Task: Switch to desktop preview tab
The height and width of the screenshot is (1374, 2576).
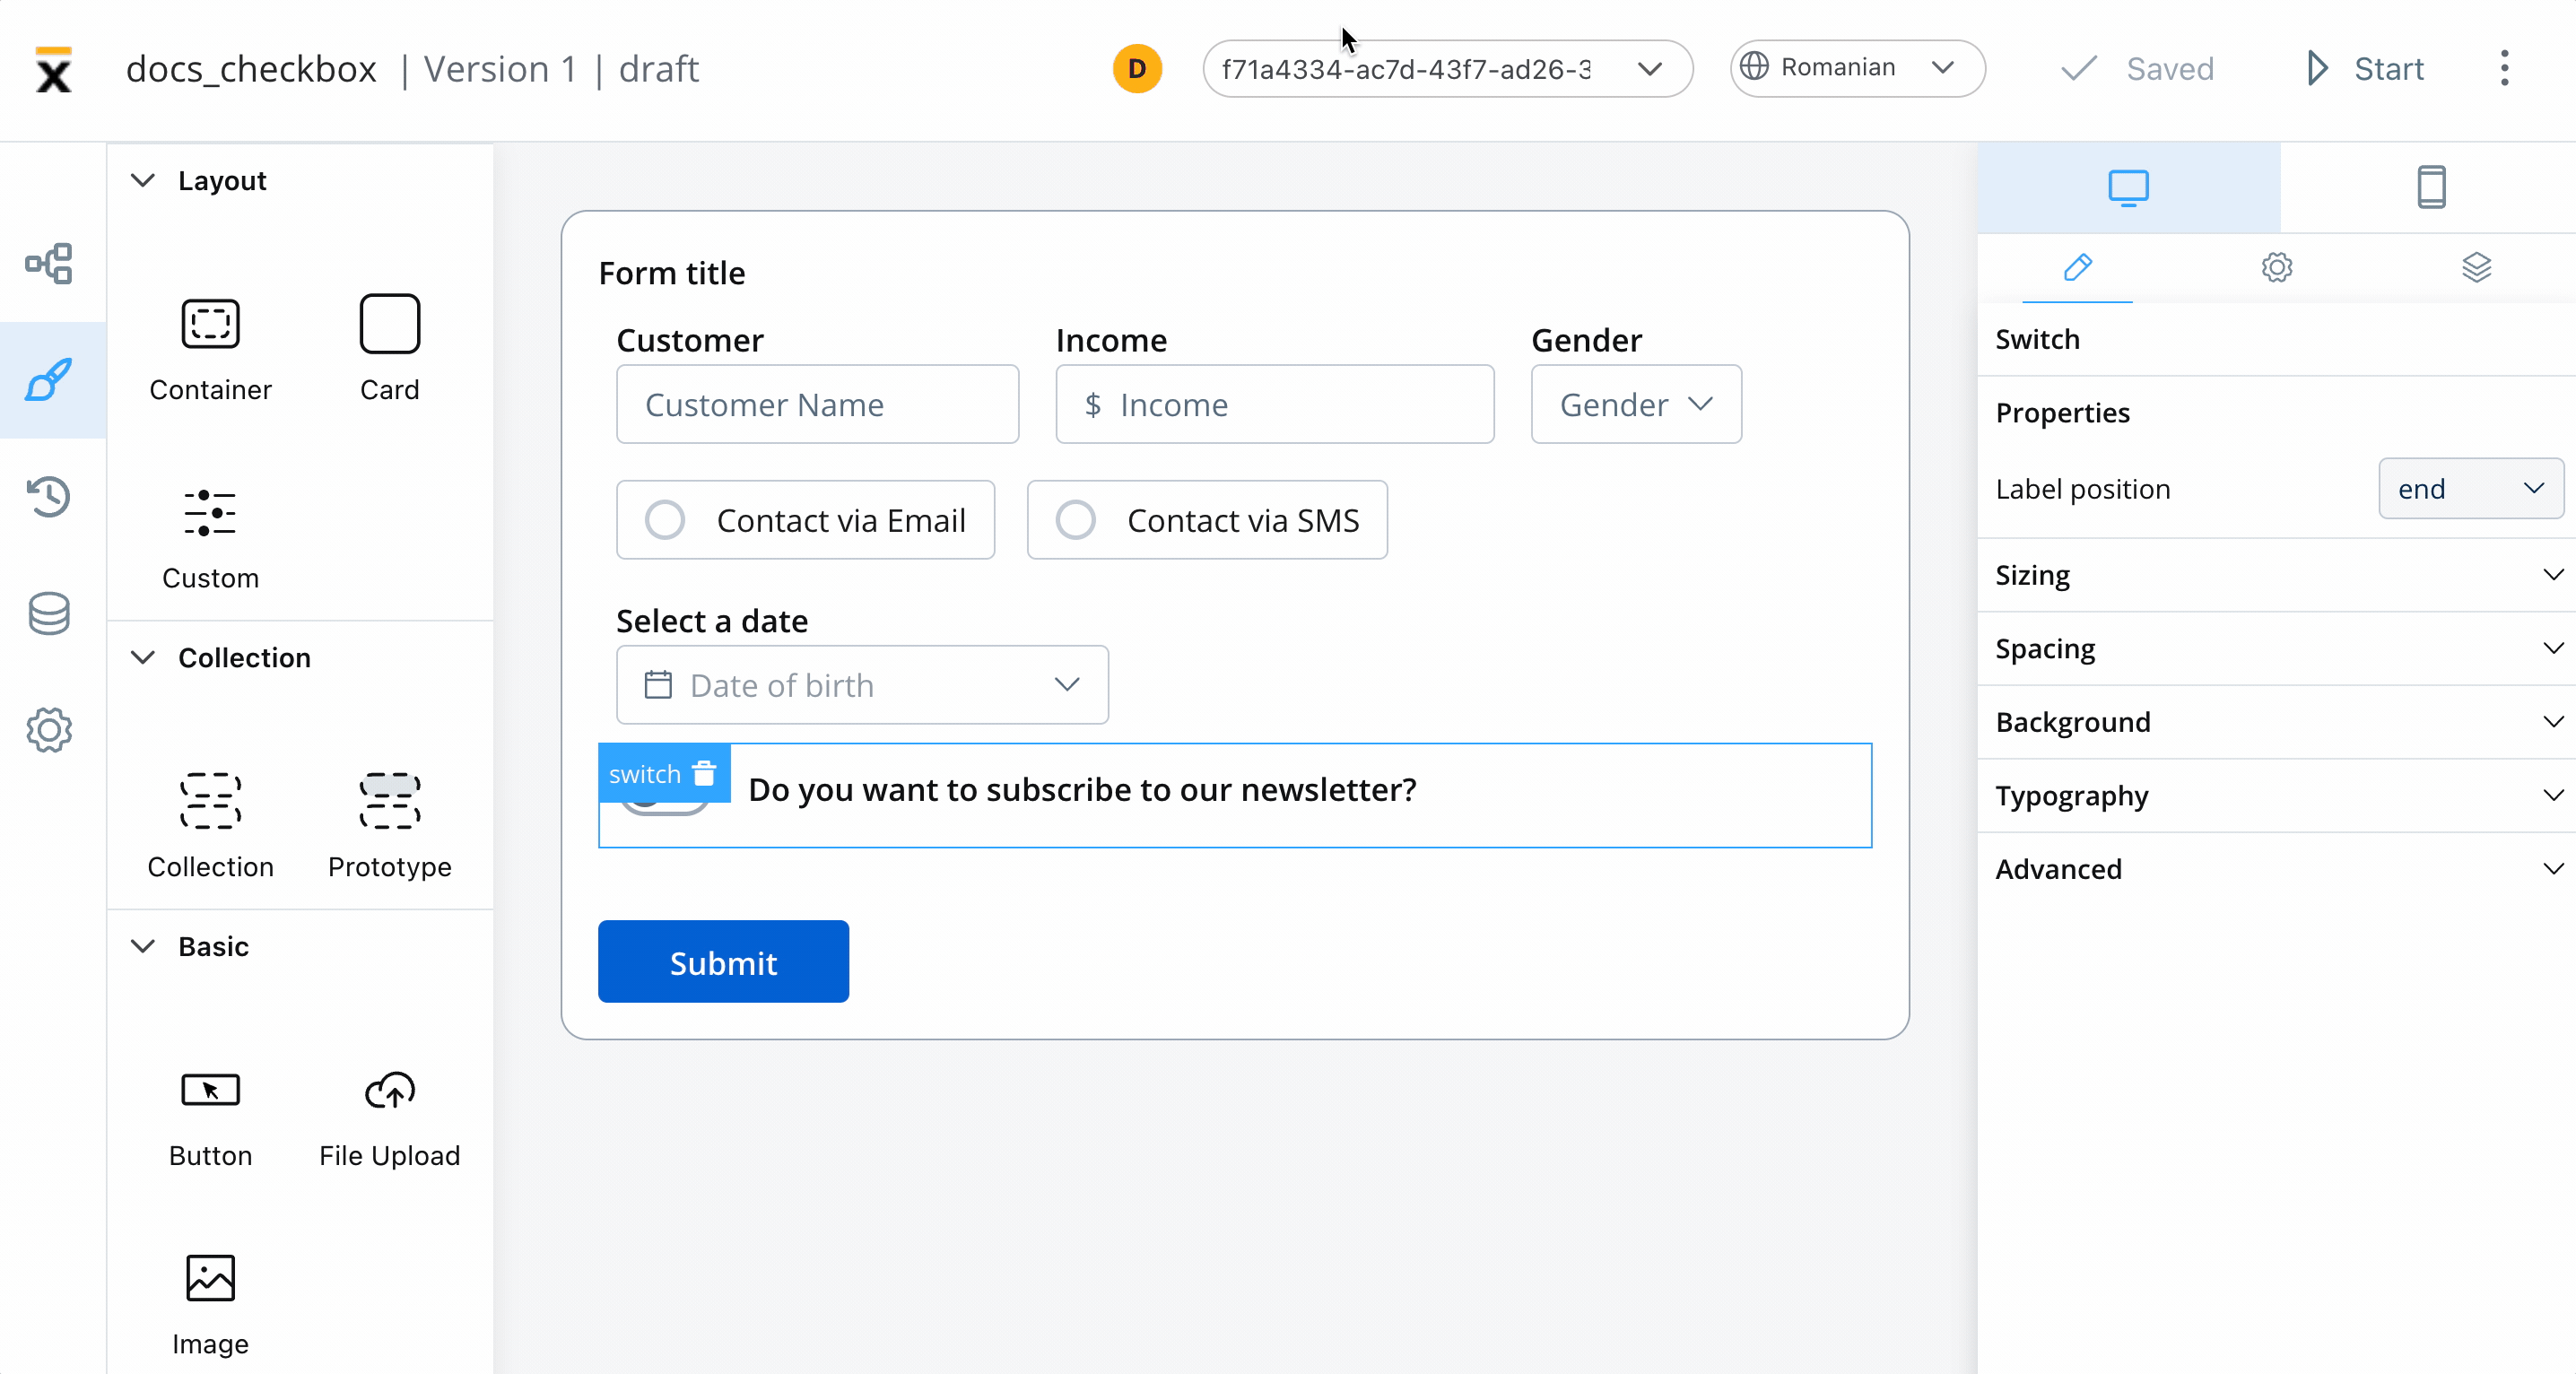Action: [x=2128, y=187]
